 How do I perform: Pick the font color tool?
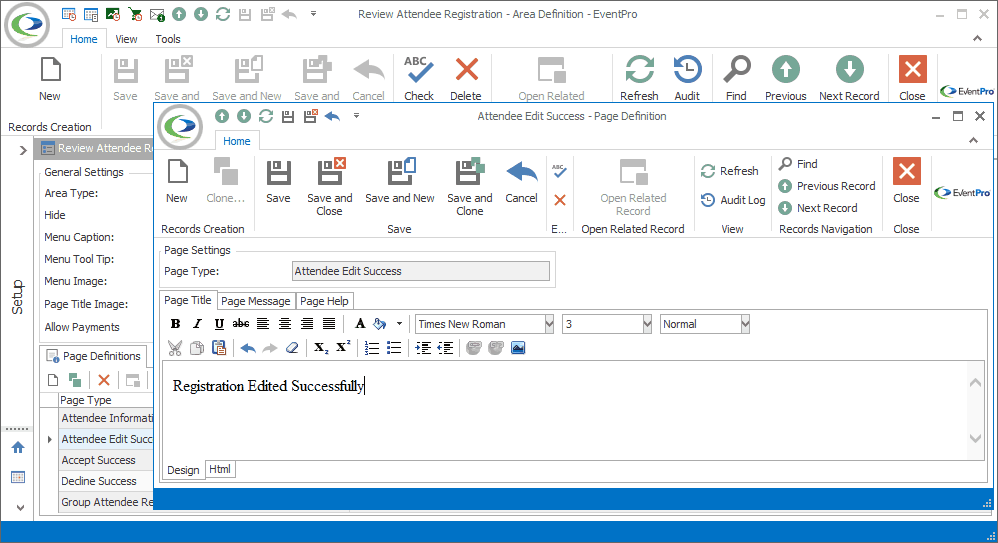(x=360, y=324)
